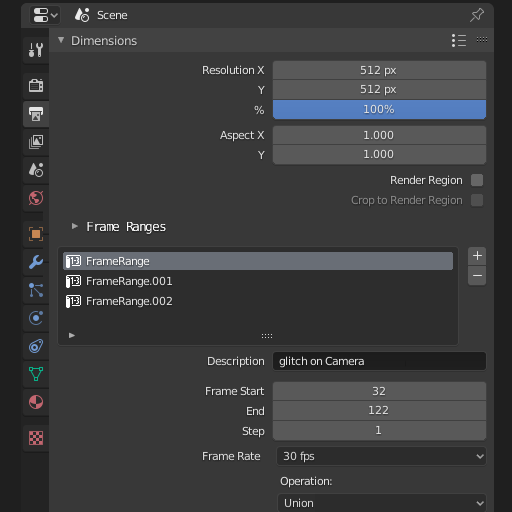Open the View Layer properties tab
Viewport: 512px width, 512px height.
tap(36, 142)
